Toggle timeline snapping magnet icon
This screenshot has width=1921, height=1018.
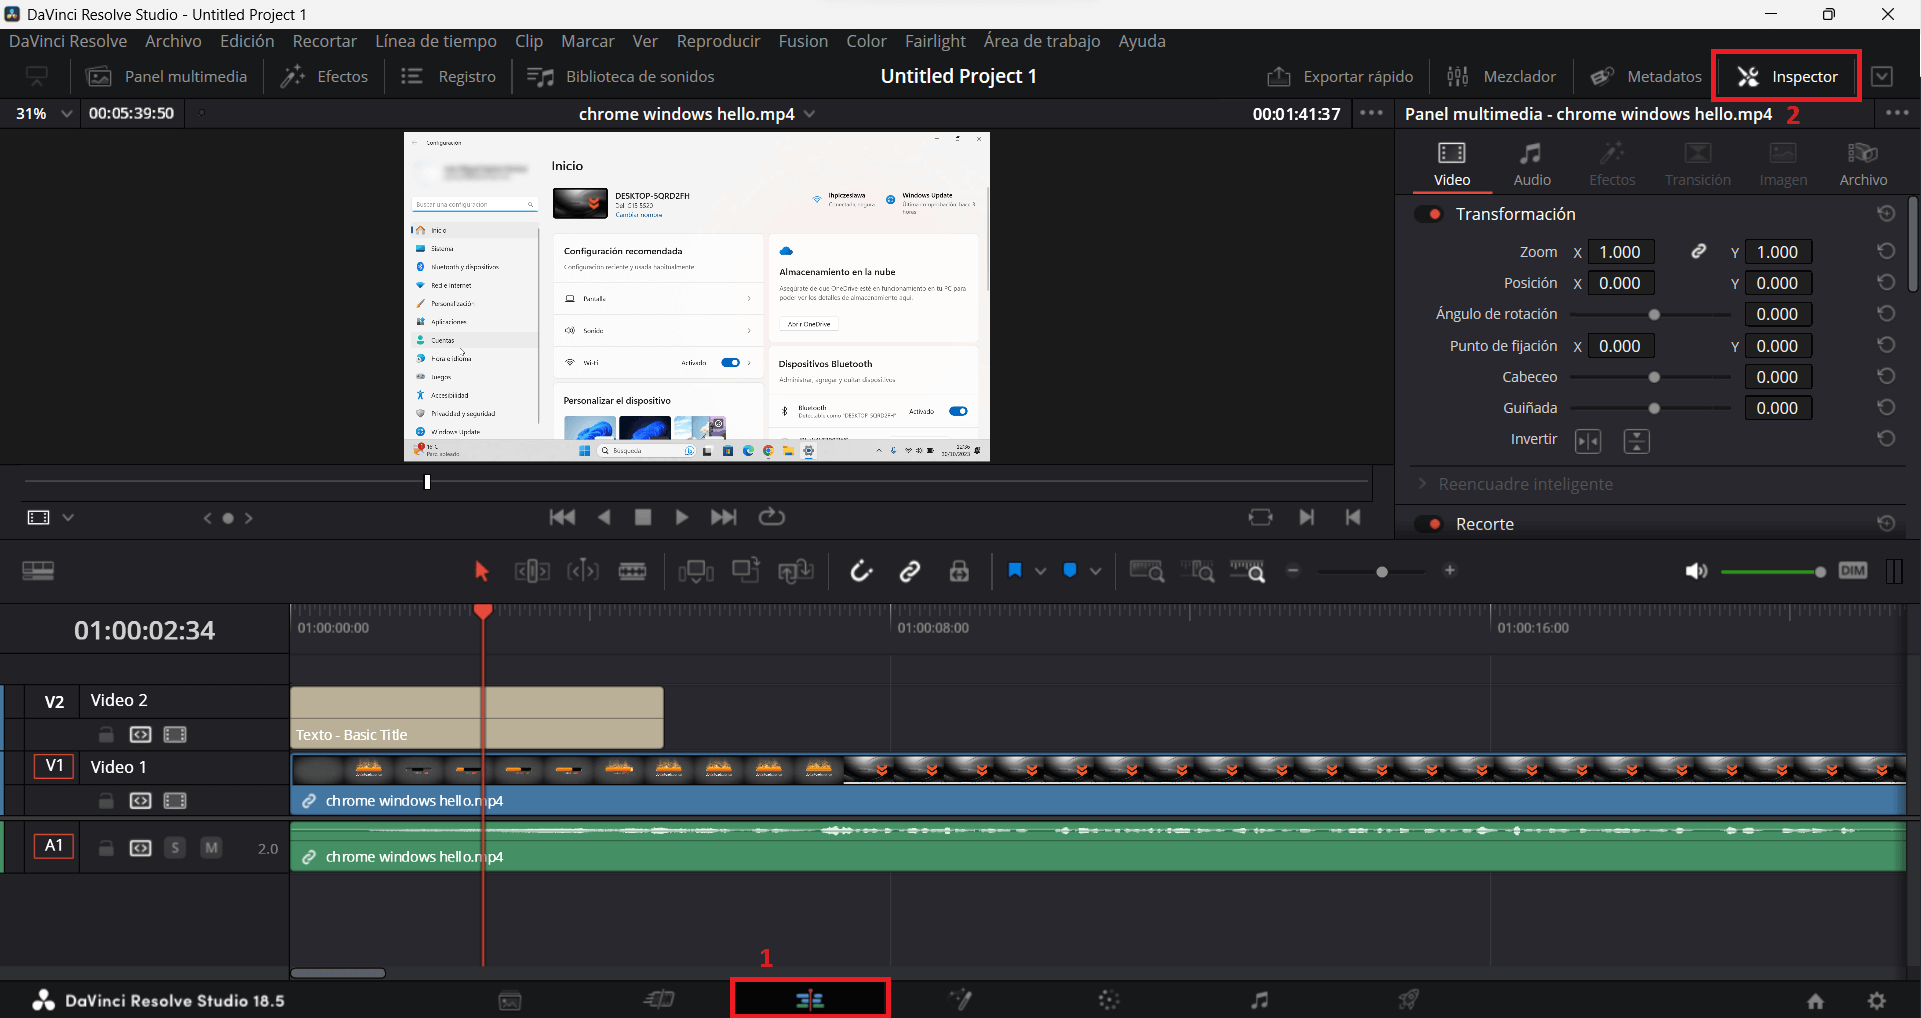click(x=861, y=571)
